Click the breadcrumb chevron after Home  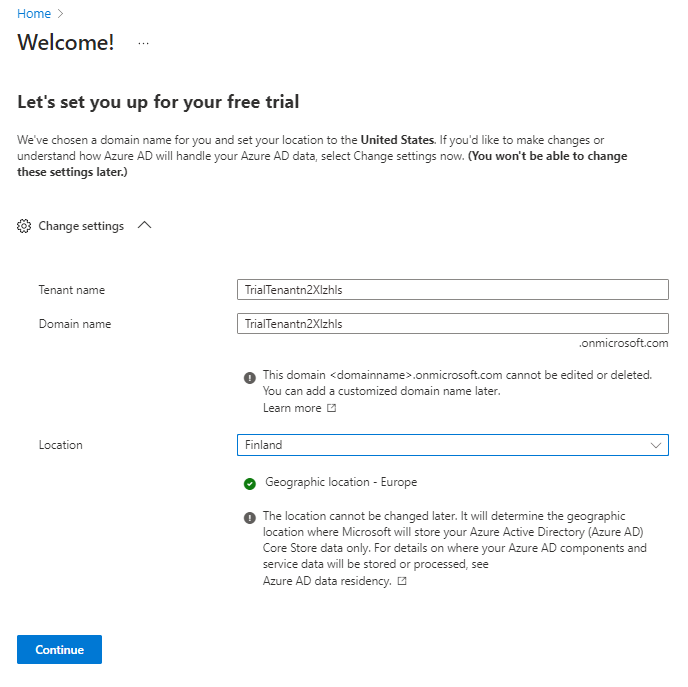click(60, 13)
